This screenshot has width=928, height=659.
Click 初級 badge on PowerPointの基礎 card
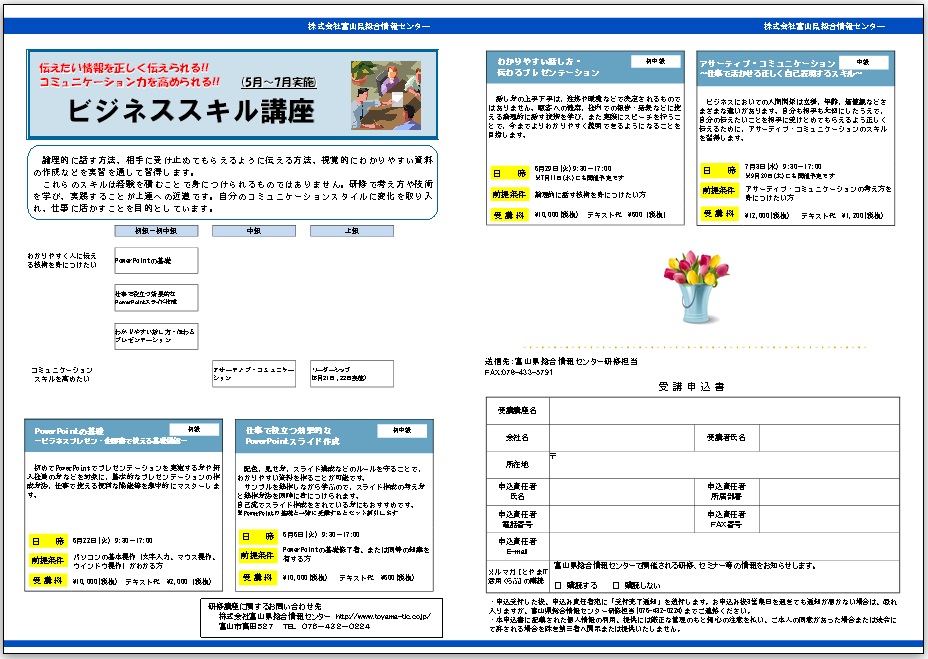[x=194, y=429]
